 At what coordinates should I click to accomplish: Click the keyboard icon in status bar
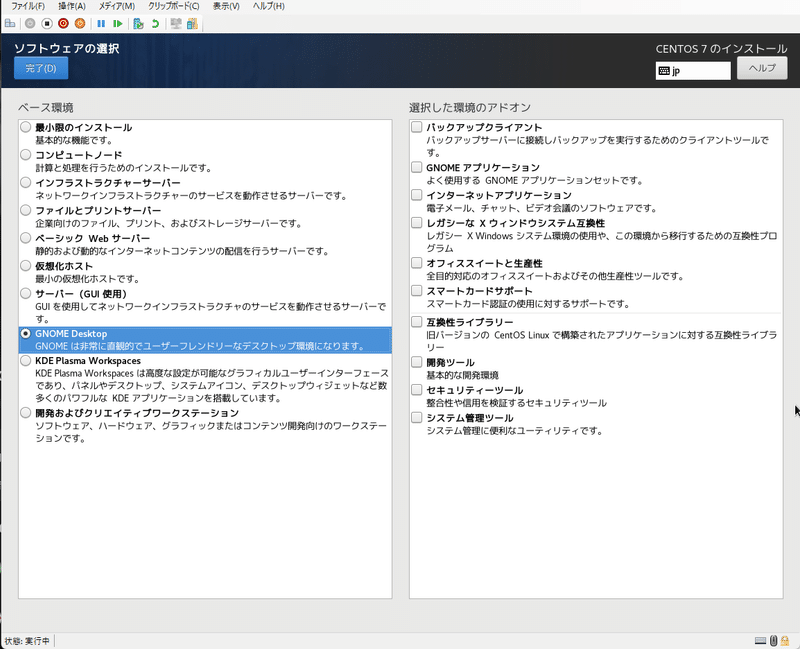(761, 639)
